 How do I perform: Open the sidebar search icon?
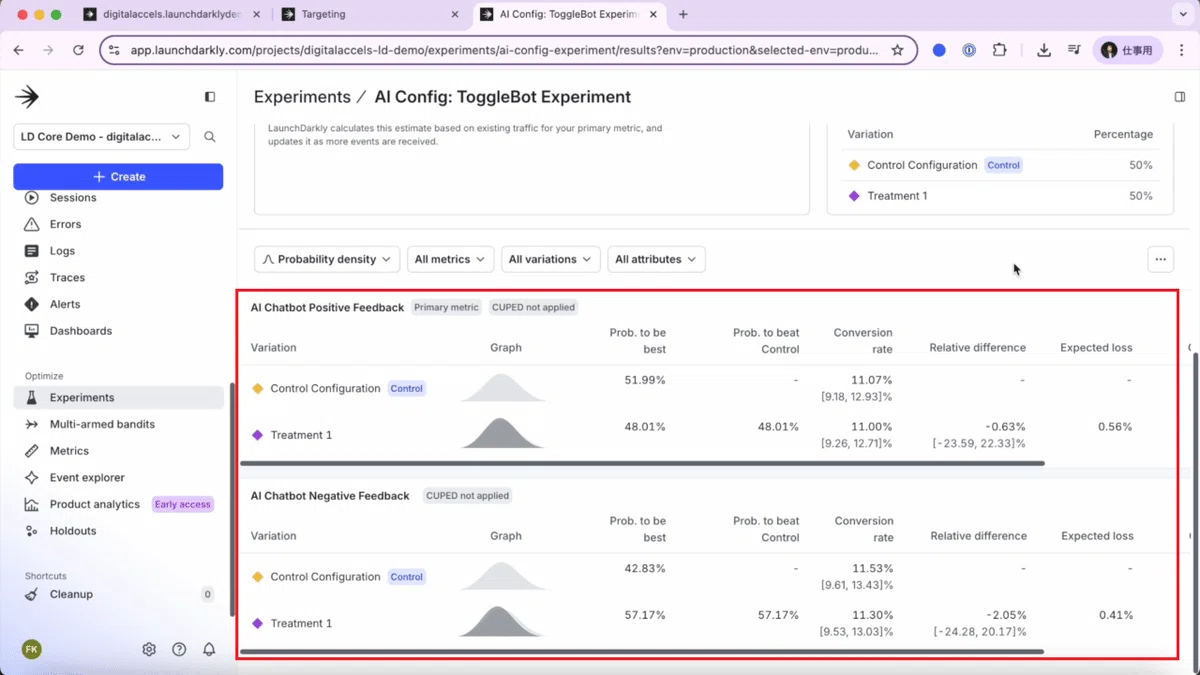(x=210, y=137)
